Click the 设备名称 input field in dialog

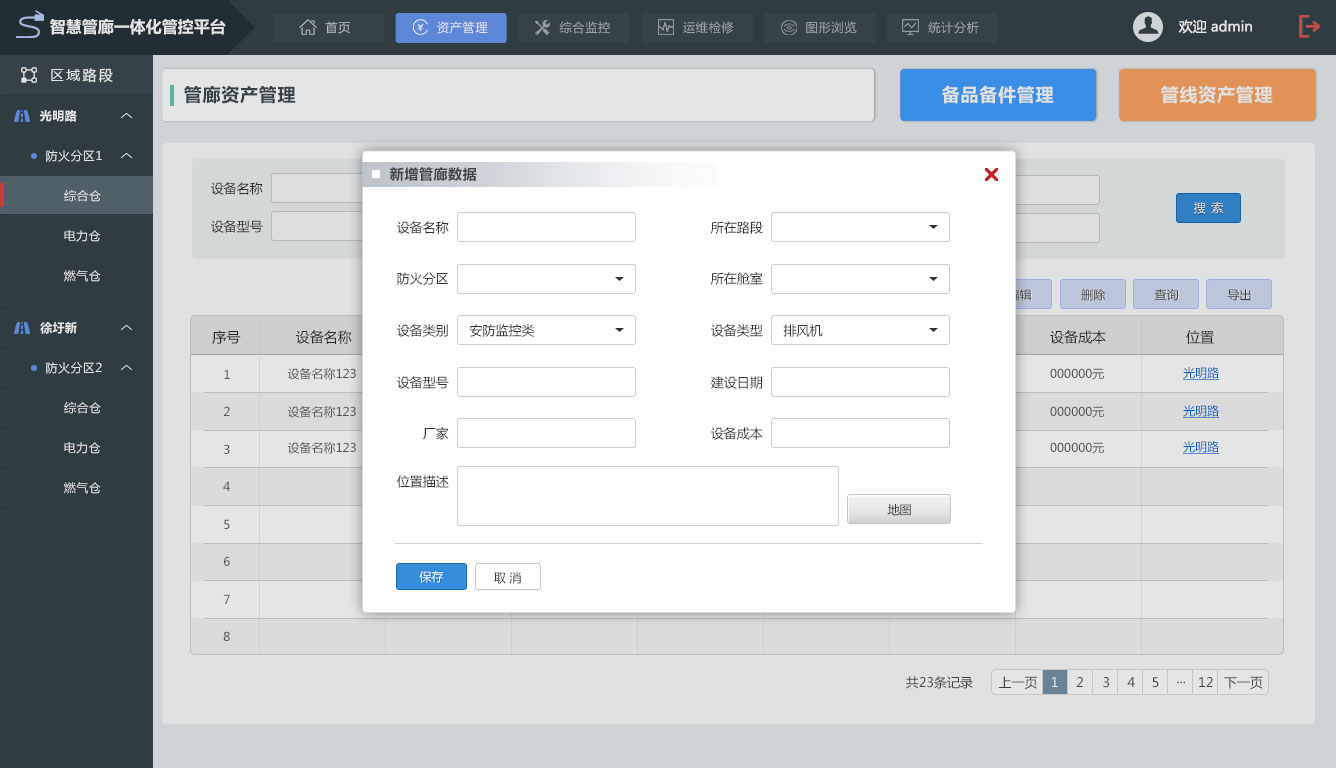tap(546, 227)
